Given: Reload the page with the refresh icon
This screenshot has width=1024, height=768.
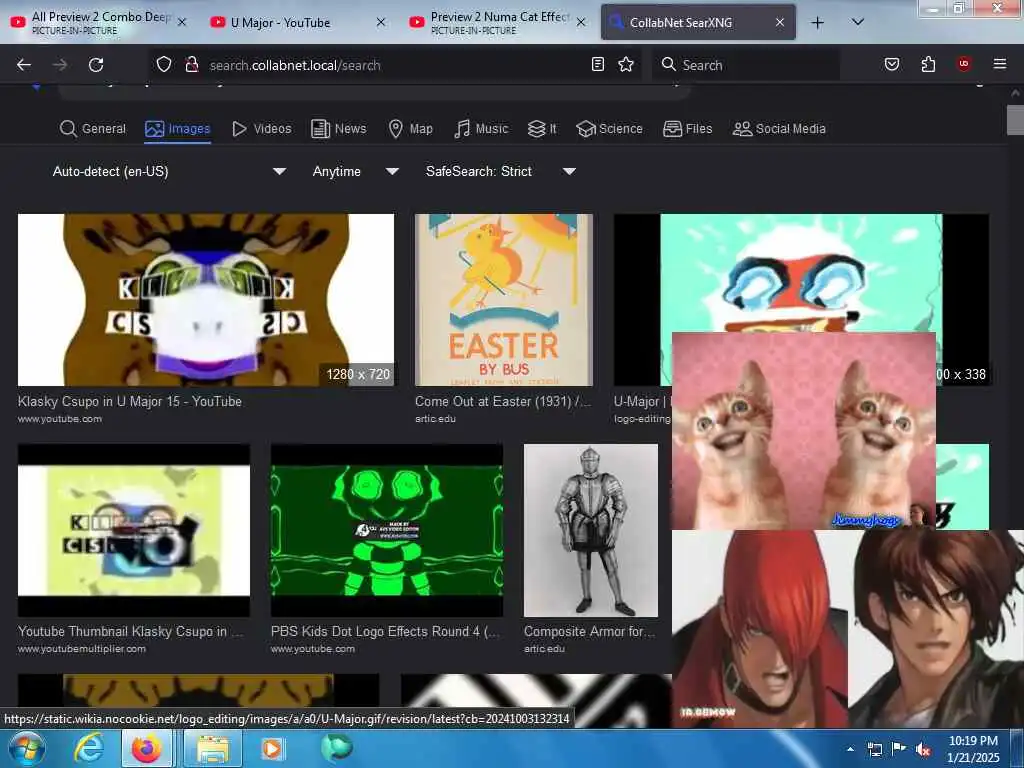Looking at the screenshot, I should [96, 65].
